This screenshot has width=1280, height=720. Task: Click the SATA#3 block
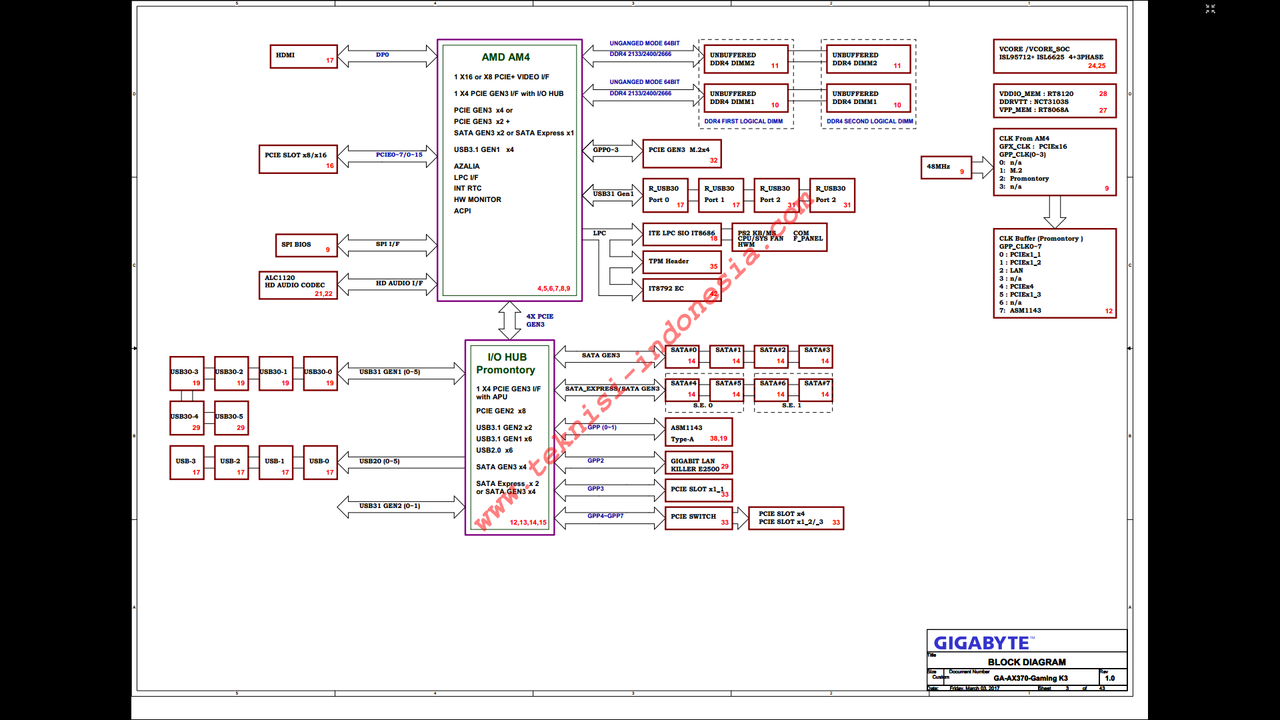click(x=815, y=356)
